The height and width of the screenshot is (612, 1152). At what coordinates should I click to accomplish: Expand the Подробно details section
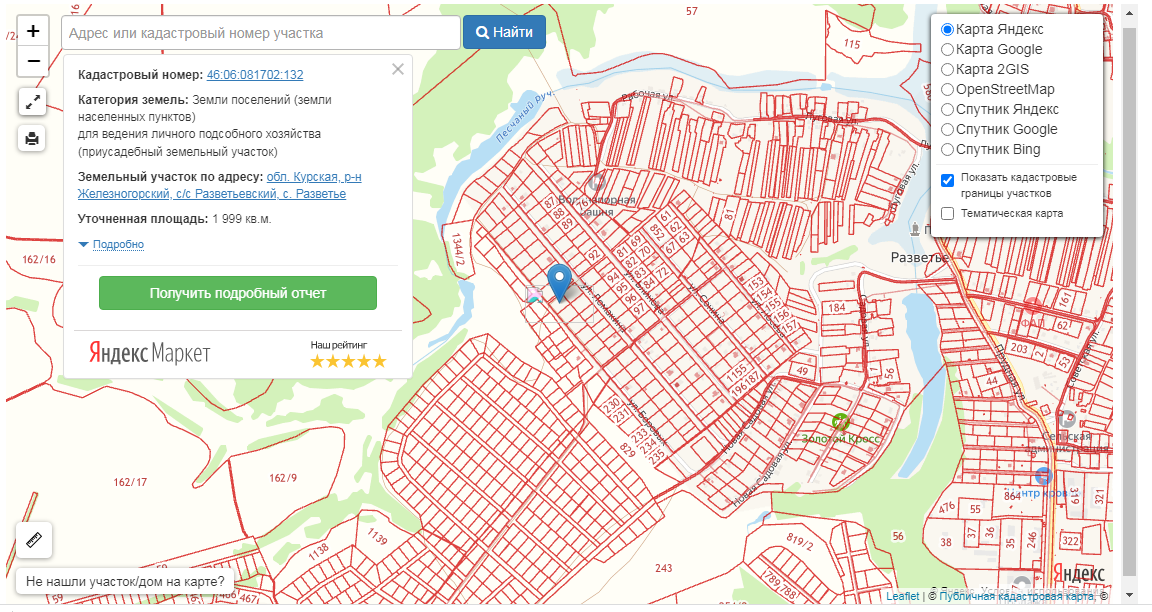point(118,245)
